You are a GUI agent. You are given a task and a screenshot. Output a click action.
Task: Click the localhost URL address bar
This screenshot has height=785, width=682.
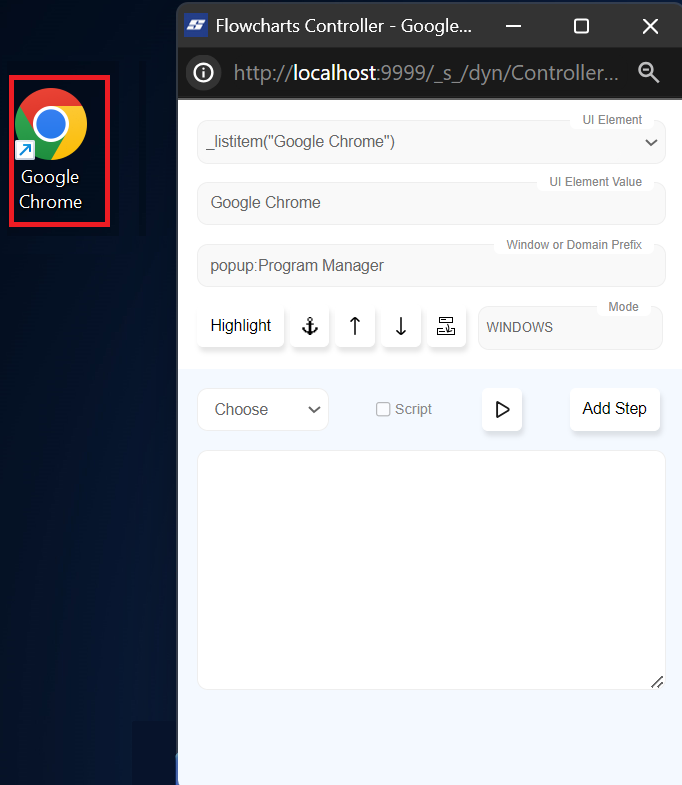tap(425, 72)
